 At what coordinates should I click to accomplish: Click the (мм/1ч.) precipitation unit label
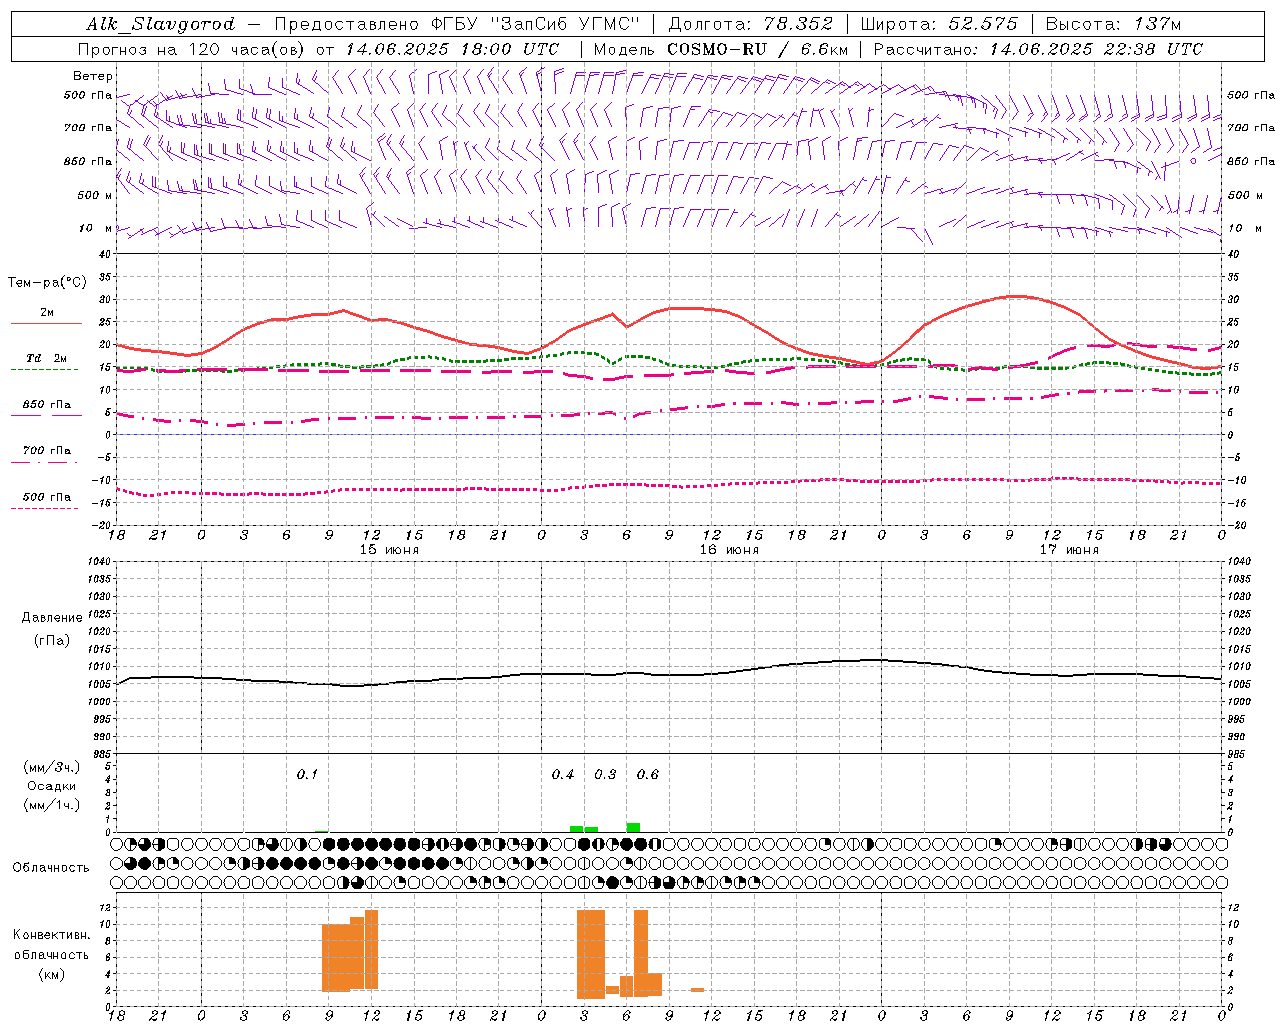(51, 805)
